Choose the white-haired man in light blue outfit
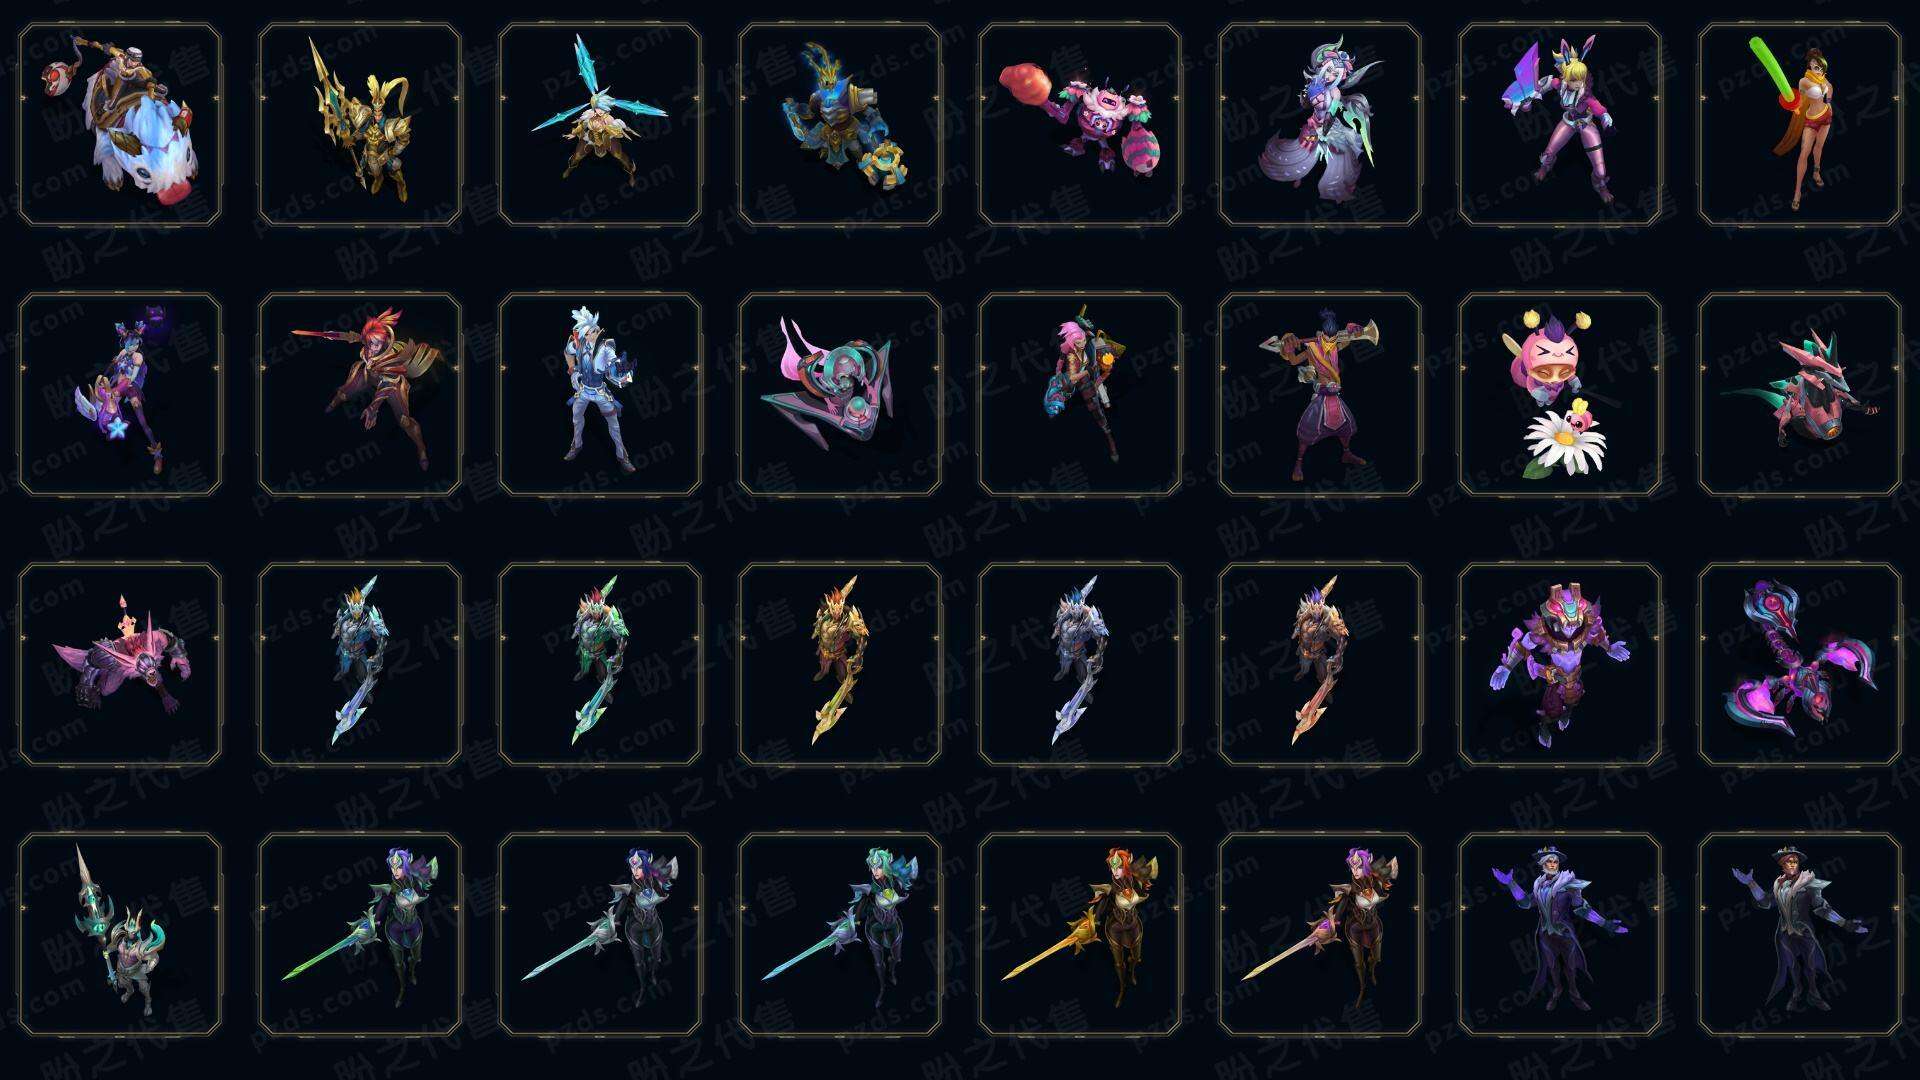This screenshot has height=1080, width=1920. [x=600, y=394]
